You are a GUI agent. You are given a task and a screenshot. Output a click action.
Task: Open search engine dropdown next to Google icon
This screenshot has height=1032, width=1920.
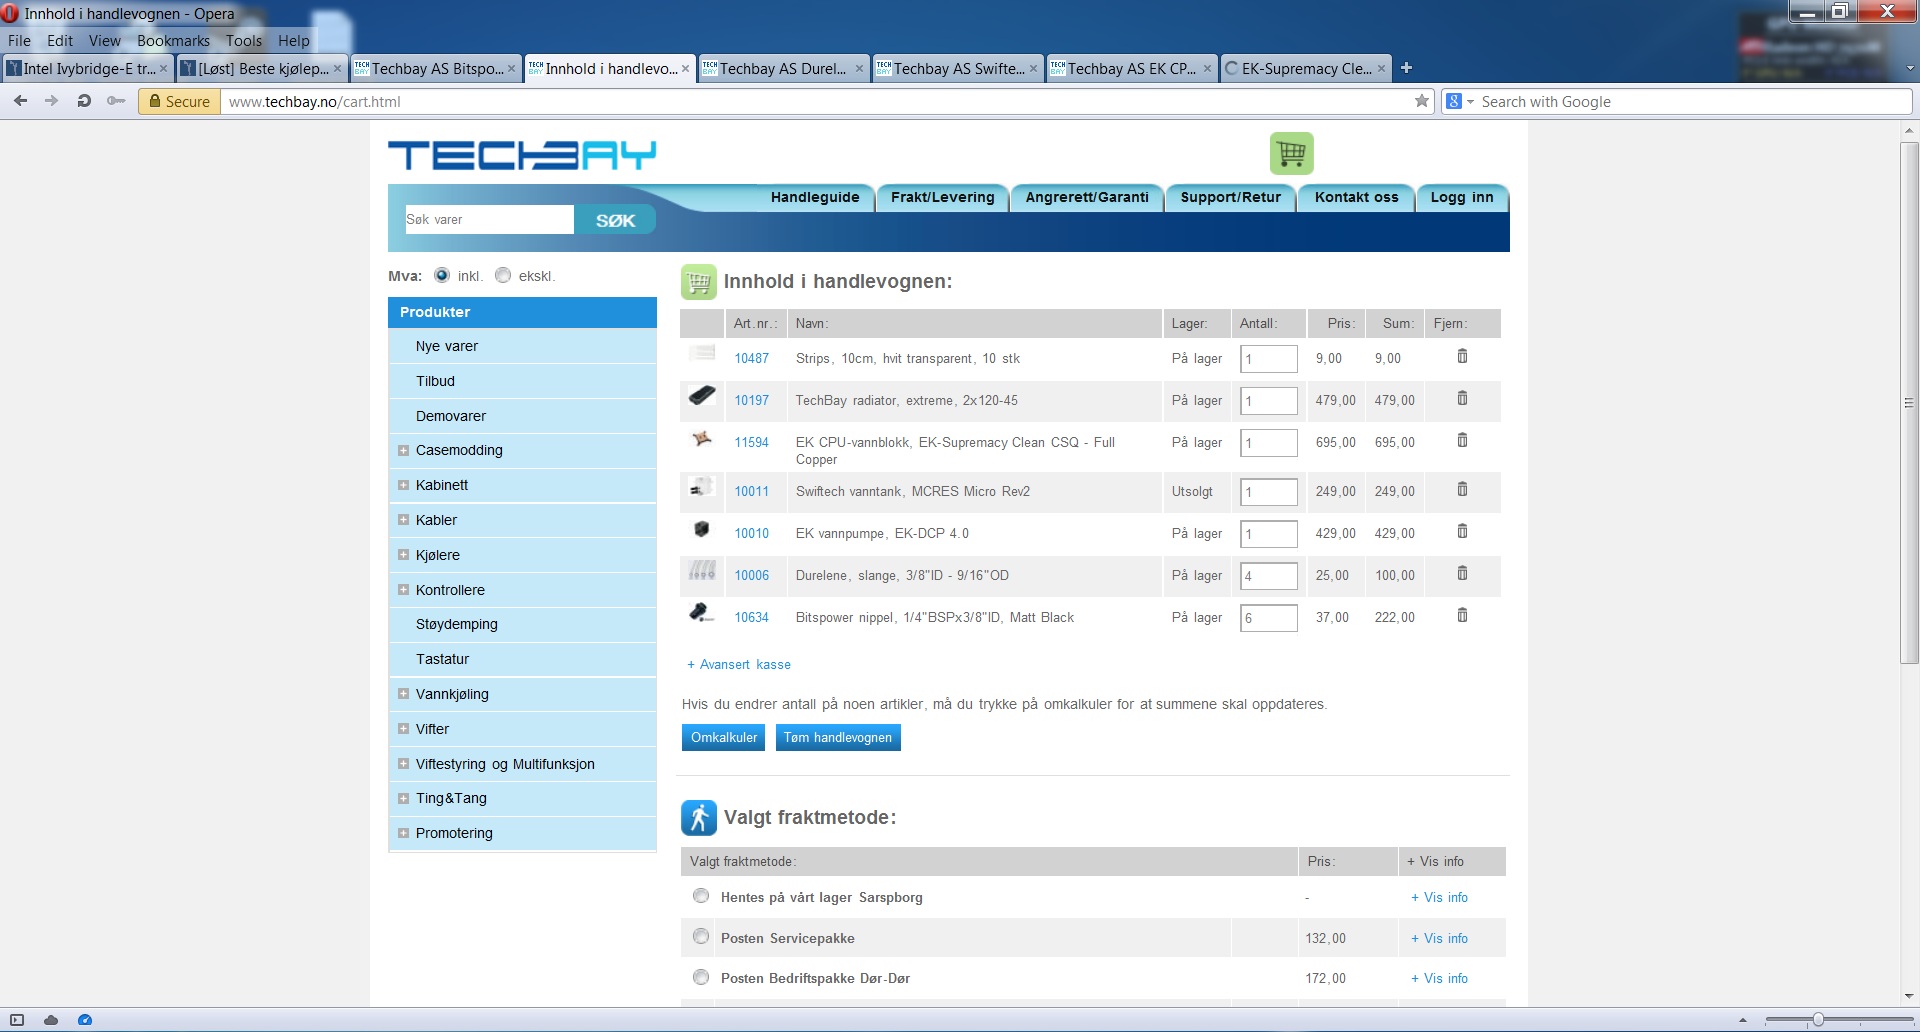pos(1470,102)
